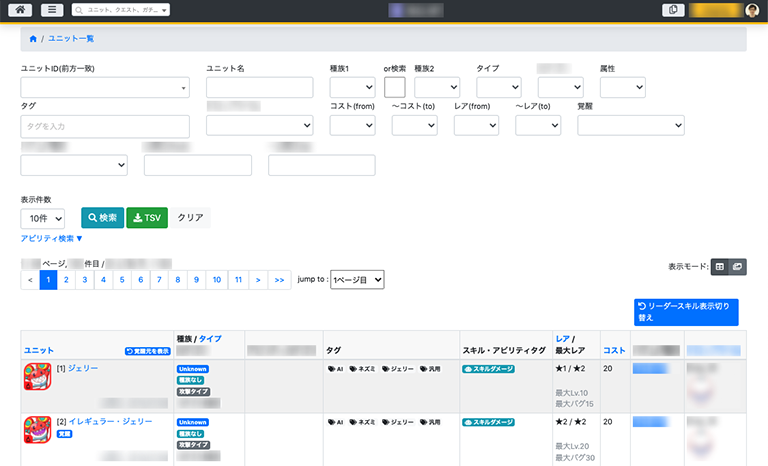Click スキルダメージ tag in イレギュラー・ジェリー row
Viewport: 768px width, 466px height.
pyautogui.click(x=488, y=422)
